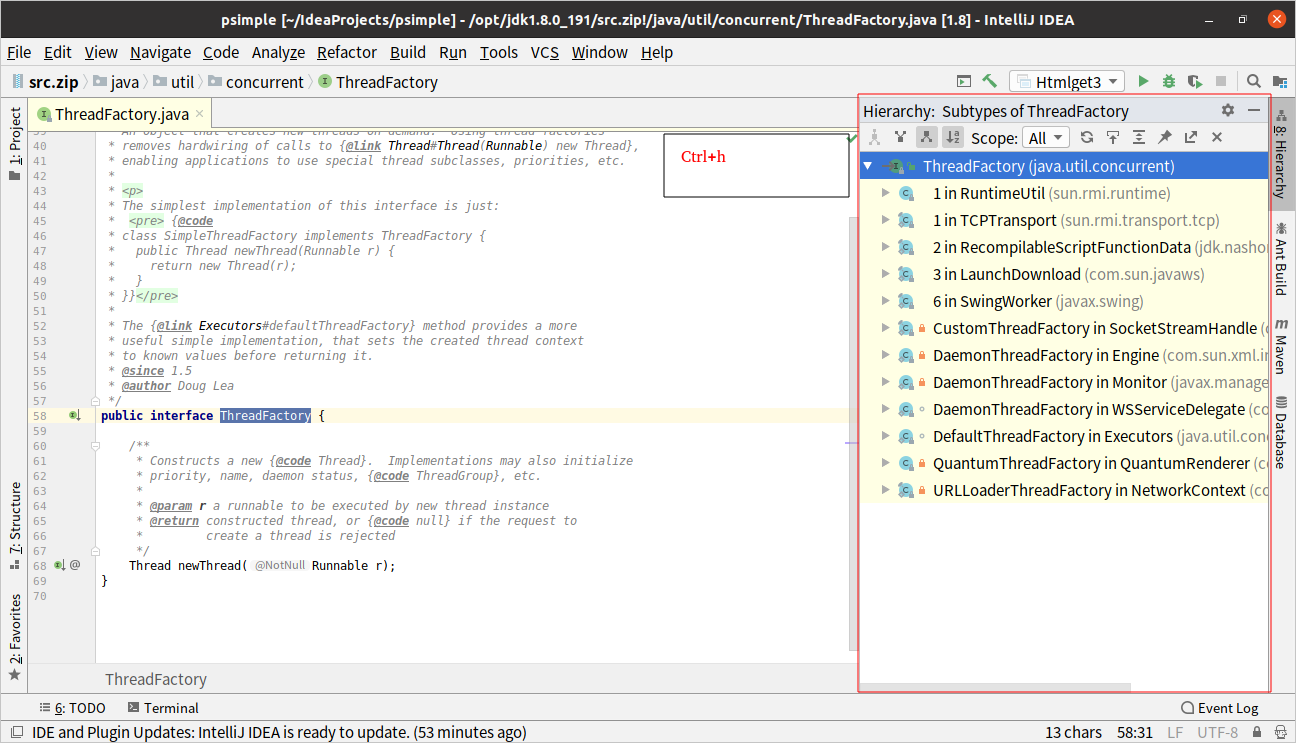Export Hierarchy to text file icon
This screenshot has width=1296, height=743.
point(1191,138)
